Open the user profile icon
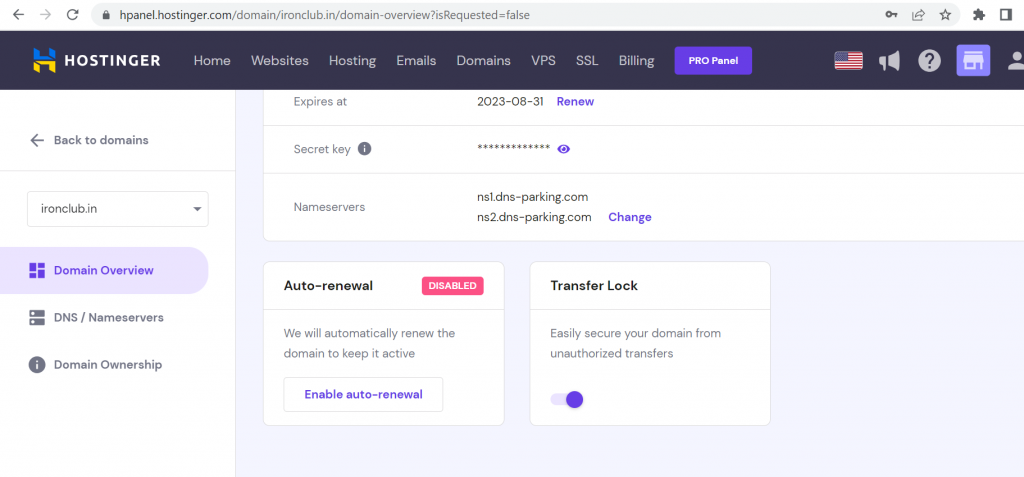The width and height of the screenshot is (1024, 477). 1016,61
